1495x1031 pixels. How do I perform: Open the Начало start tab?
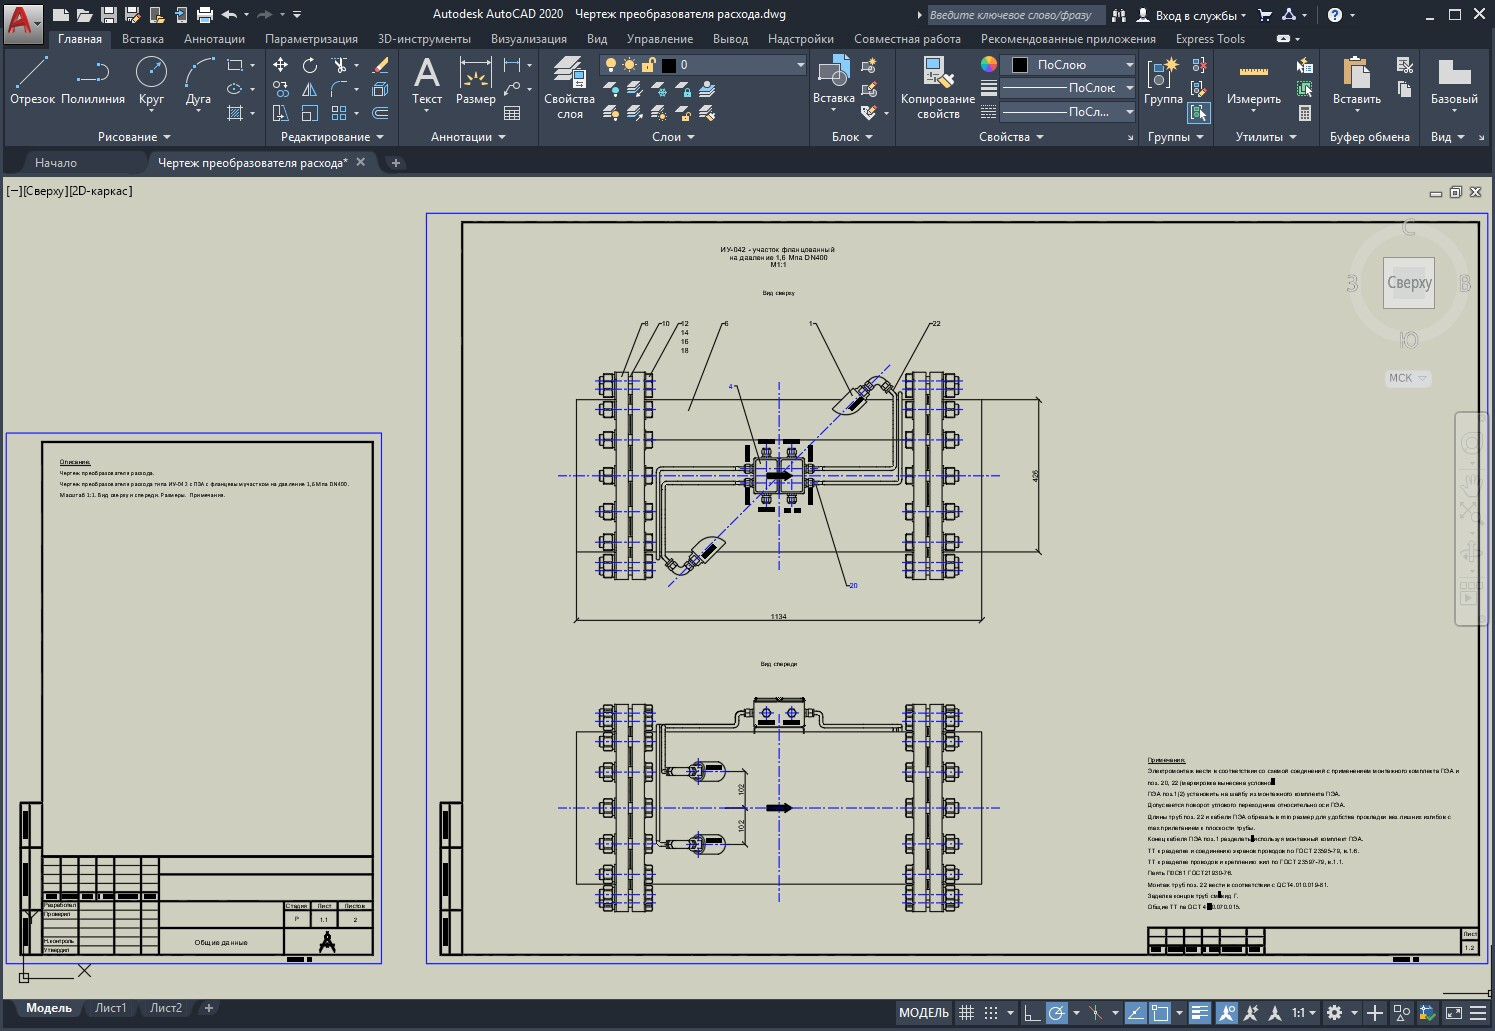click(x=56, y=162)
